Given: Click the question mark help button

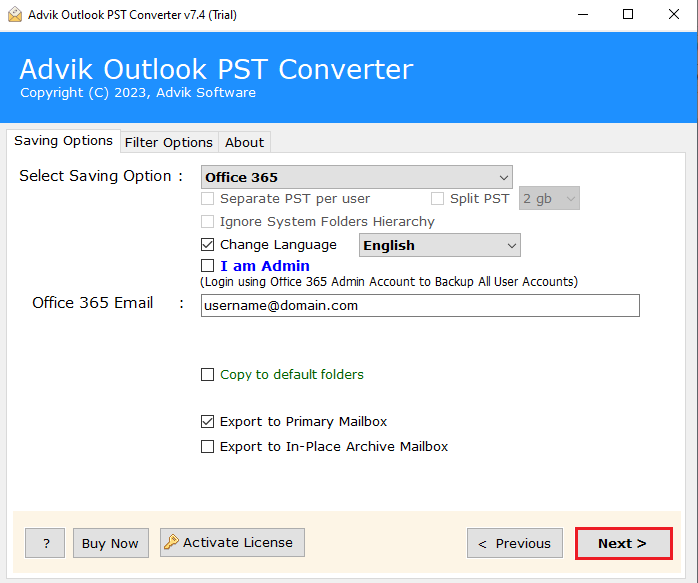Looking at the screenshot, I should 45,543.
